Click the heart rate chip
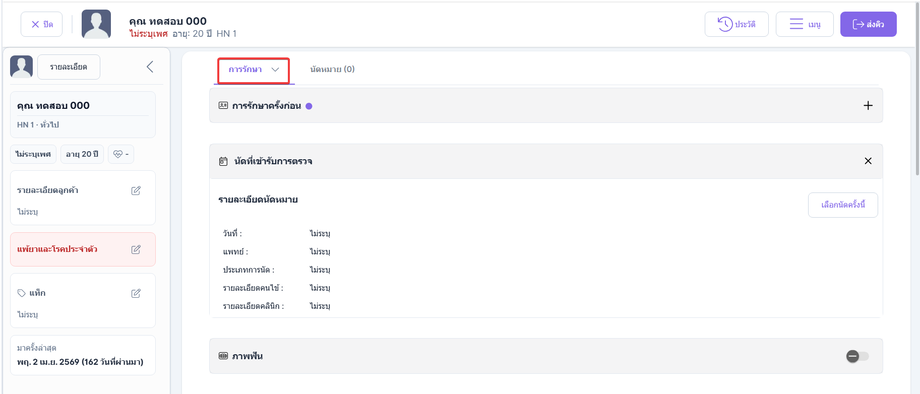 121,154
